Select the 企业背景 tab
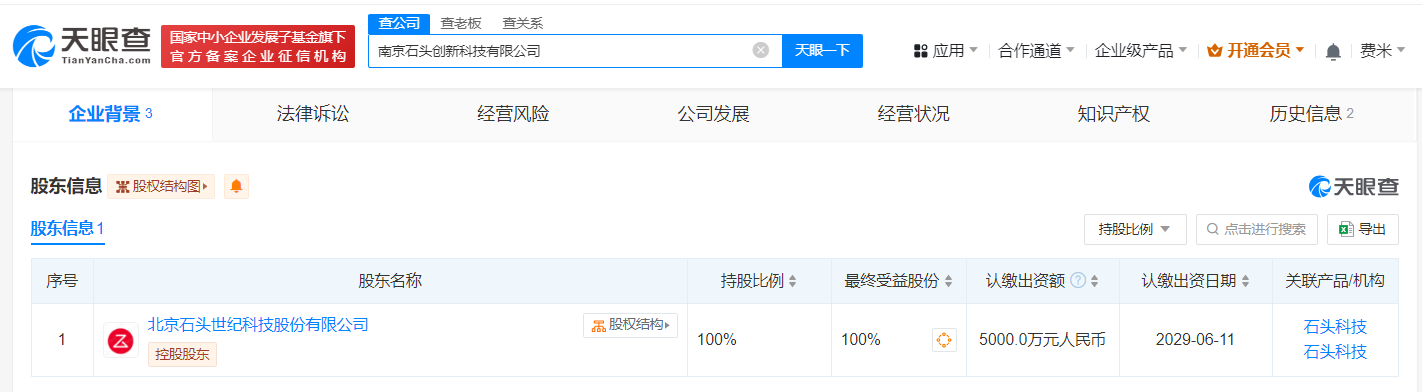 (111, 114)
